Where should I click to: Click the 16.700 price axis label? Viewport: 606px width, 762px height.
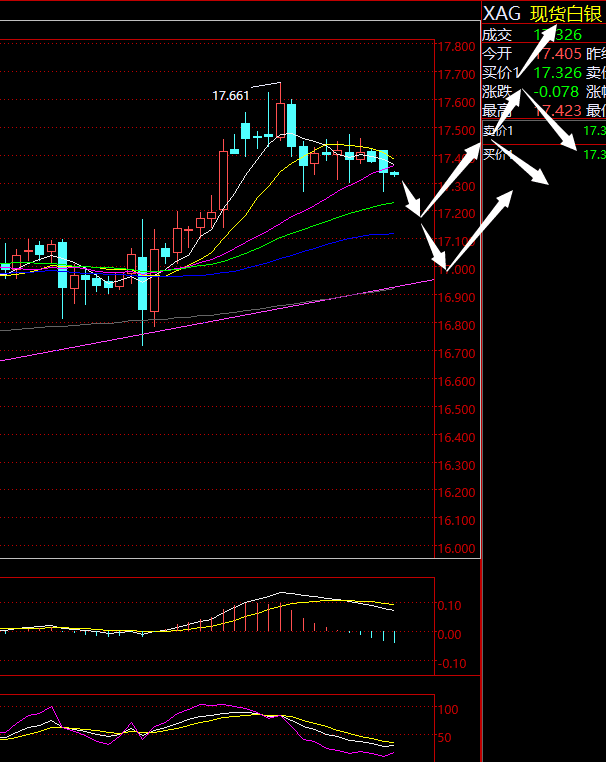[x=456, y=354]
